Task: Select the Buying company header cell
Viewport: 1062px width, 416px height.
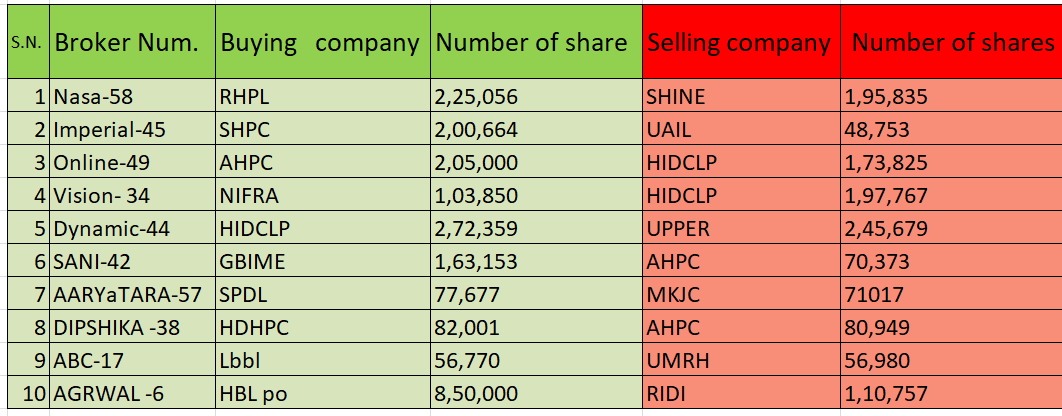Action: coord(323,41)
